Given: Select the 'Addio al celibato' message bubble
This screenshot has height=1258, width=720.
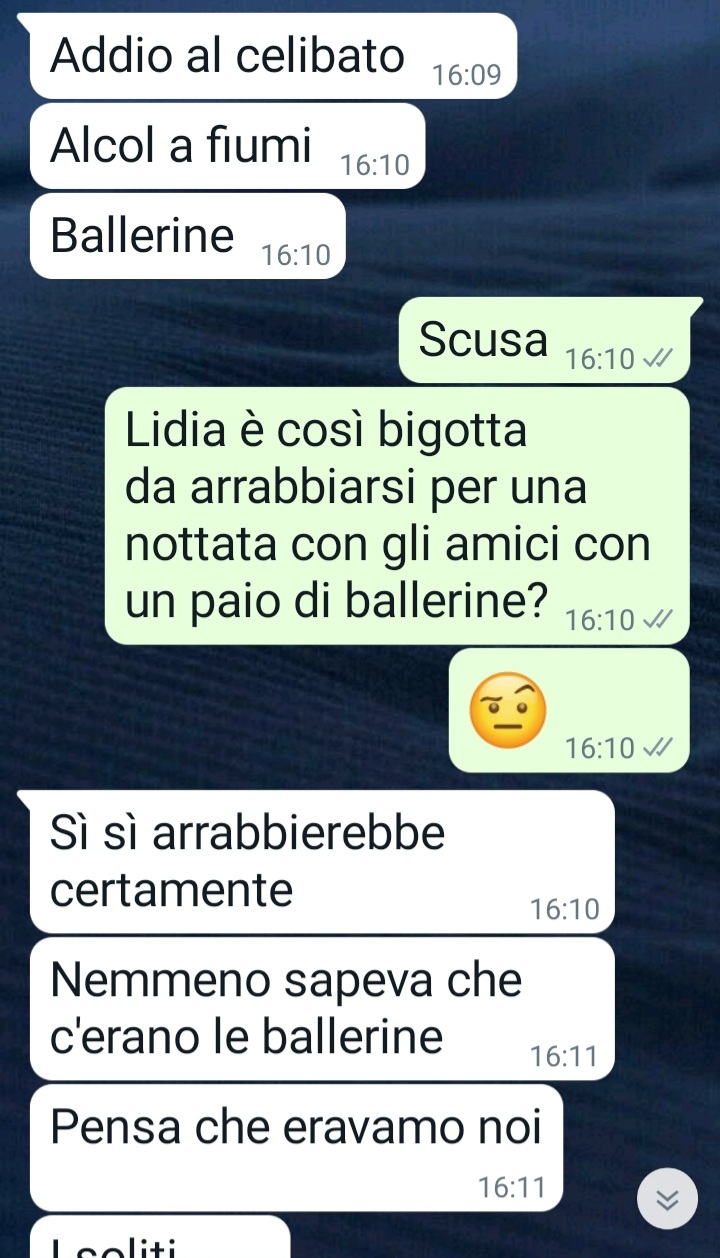Looking at the screenshot, I should 273,56.
